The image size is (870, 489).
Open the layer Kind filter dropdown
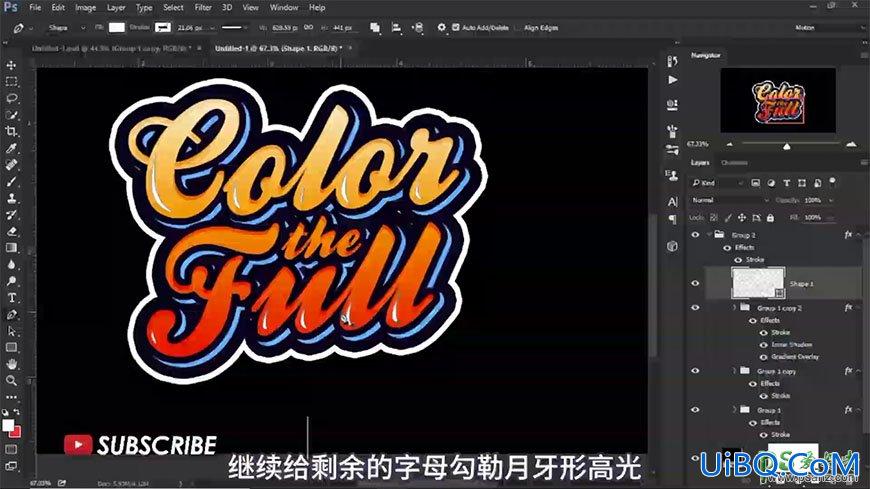point(717,183)
